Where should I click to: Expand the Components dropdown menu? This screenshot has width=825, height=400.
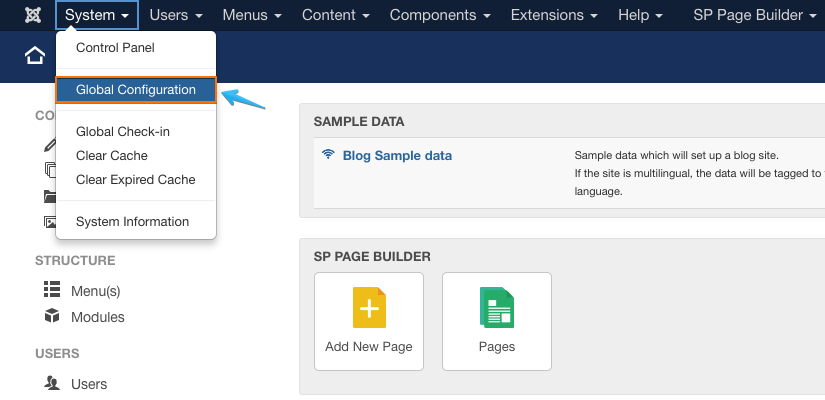[x=441, y=15]
